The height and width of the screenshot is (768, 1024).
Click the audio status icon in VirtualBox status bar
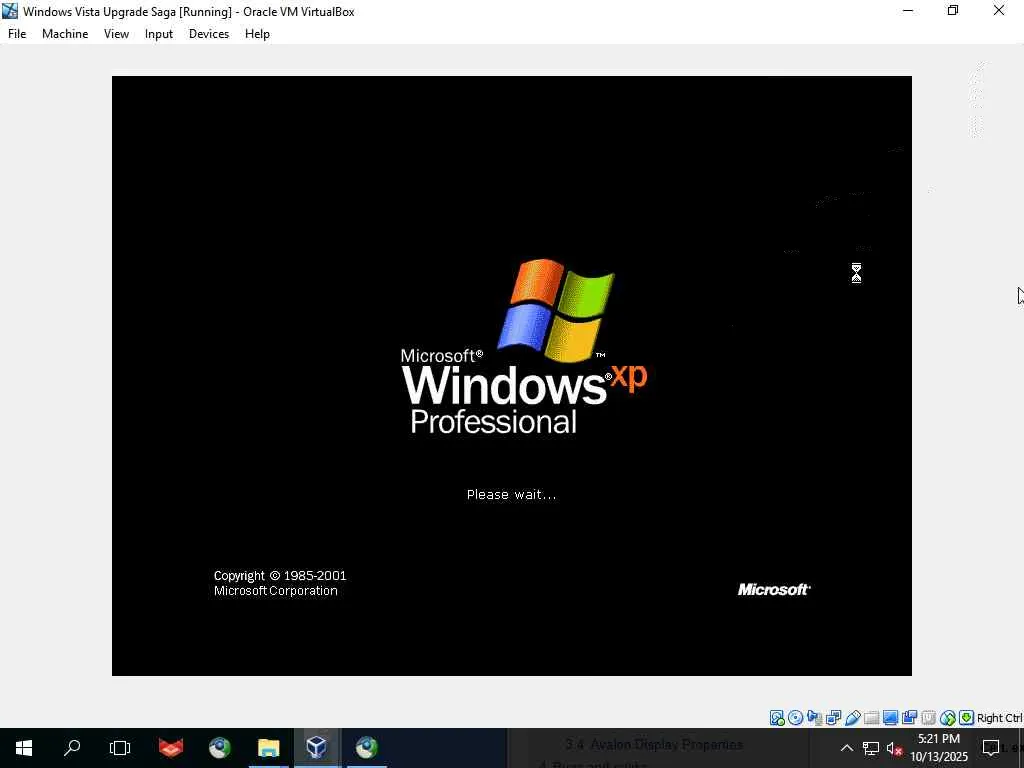click(814, 718)
